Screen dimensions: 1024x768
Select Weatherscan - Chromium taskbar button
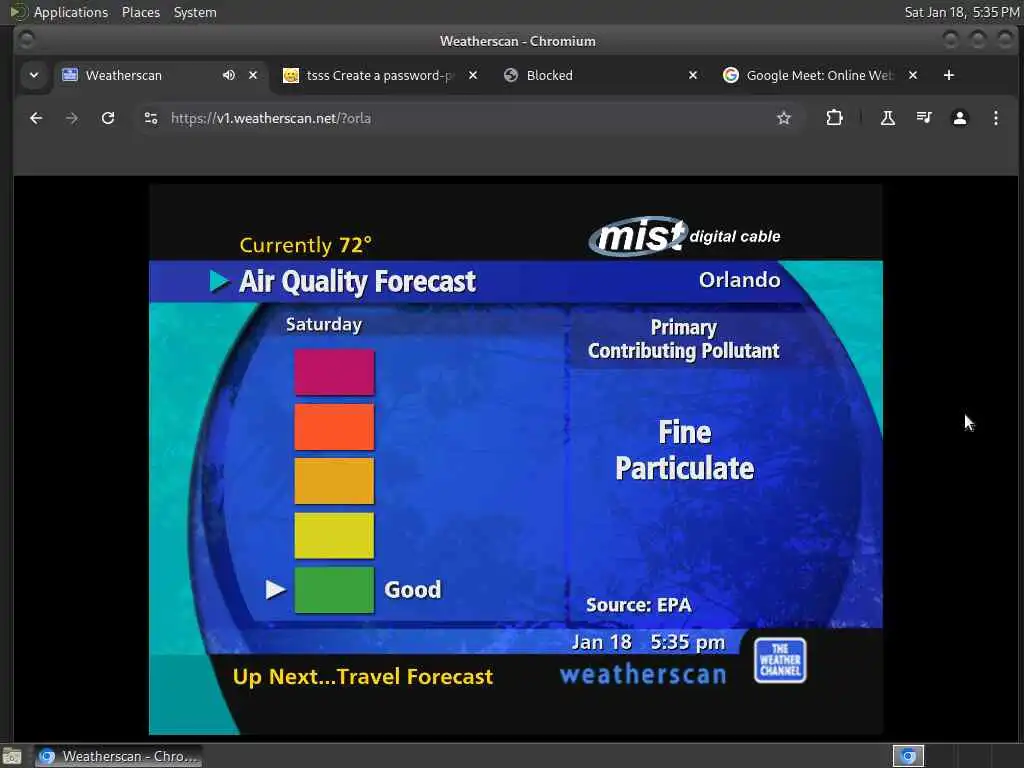click(118, 756)
